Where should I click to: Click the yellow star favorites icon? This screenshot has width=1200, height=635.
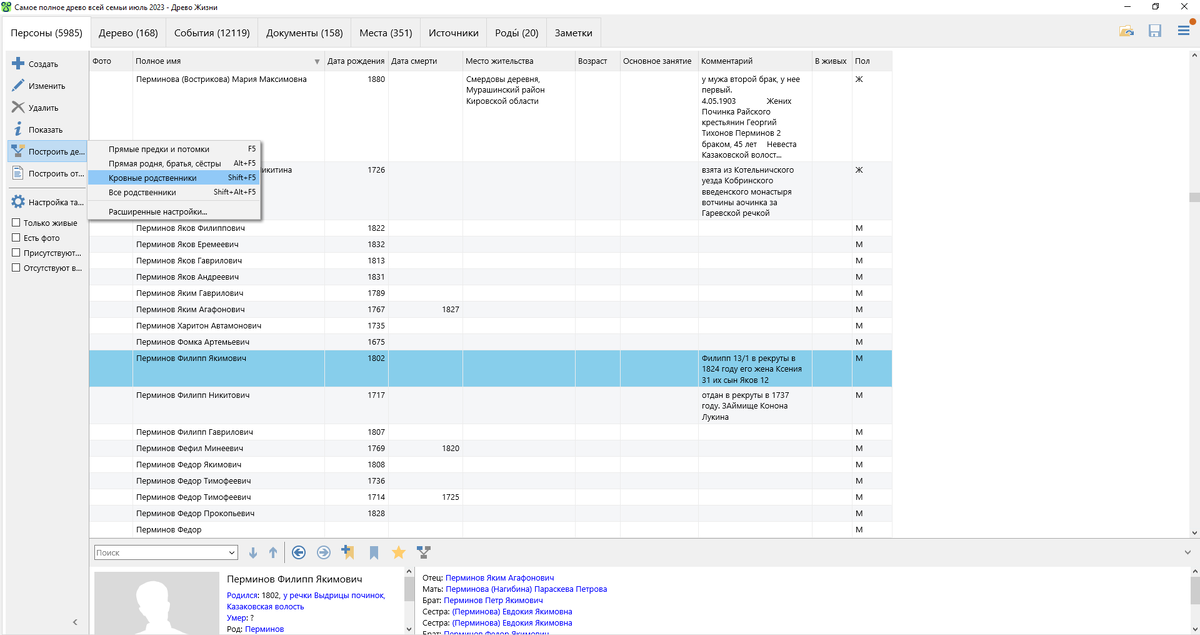pyautogui.click(x=398, y=552)
